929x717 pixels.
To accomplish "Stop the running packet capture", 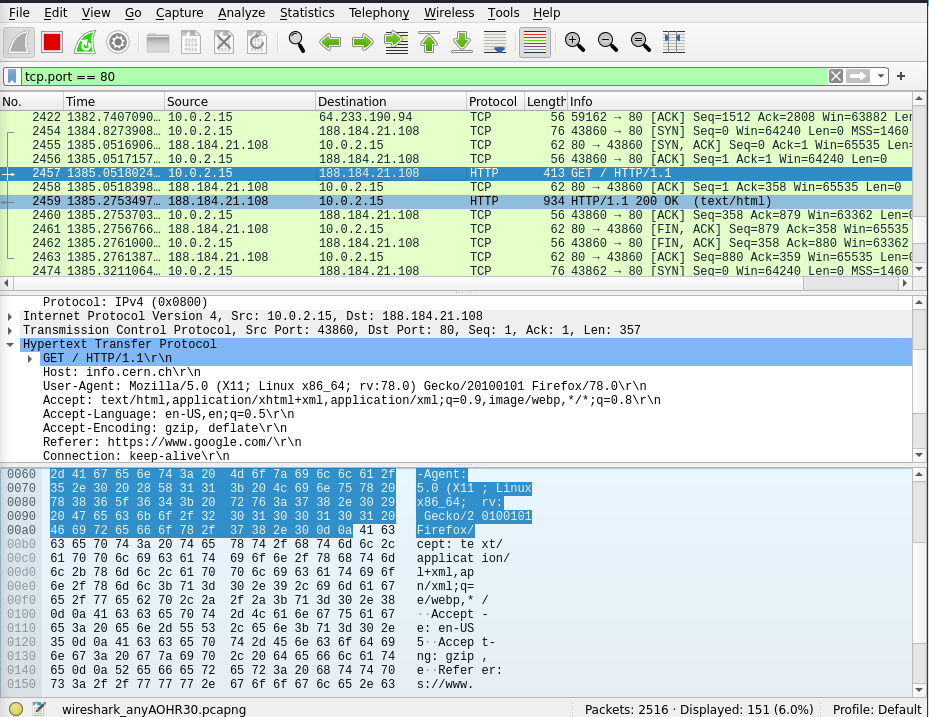I will point(52,42).
